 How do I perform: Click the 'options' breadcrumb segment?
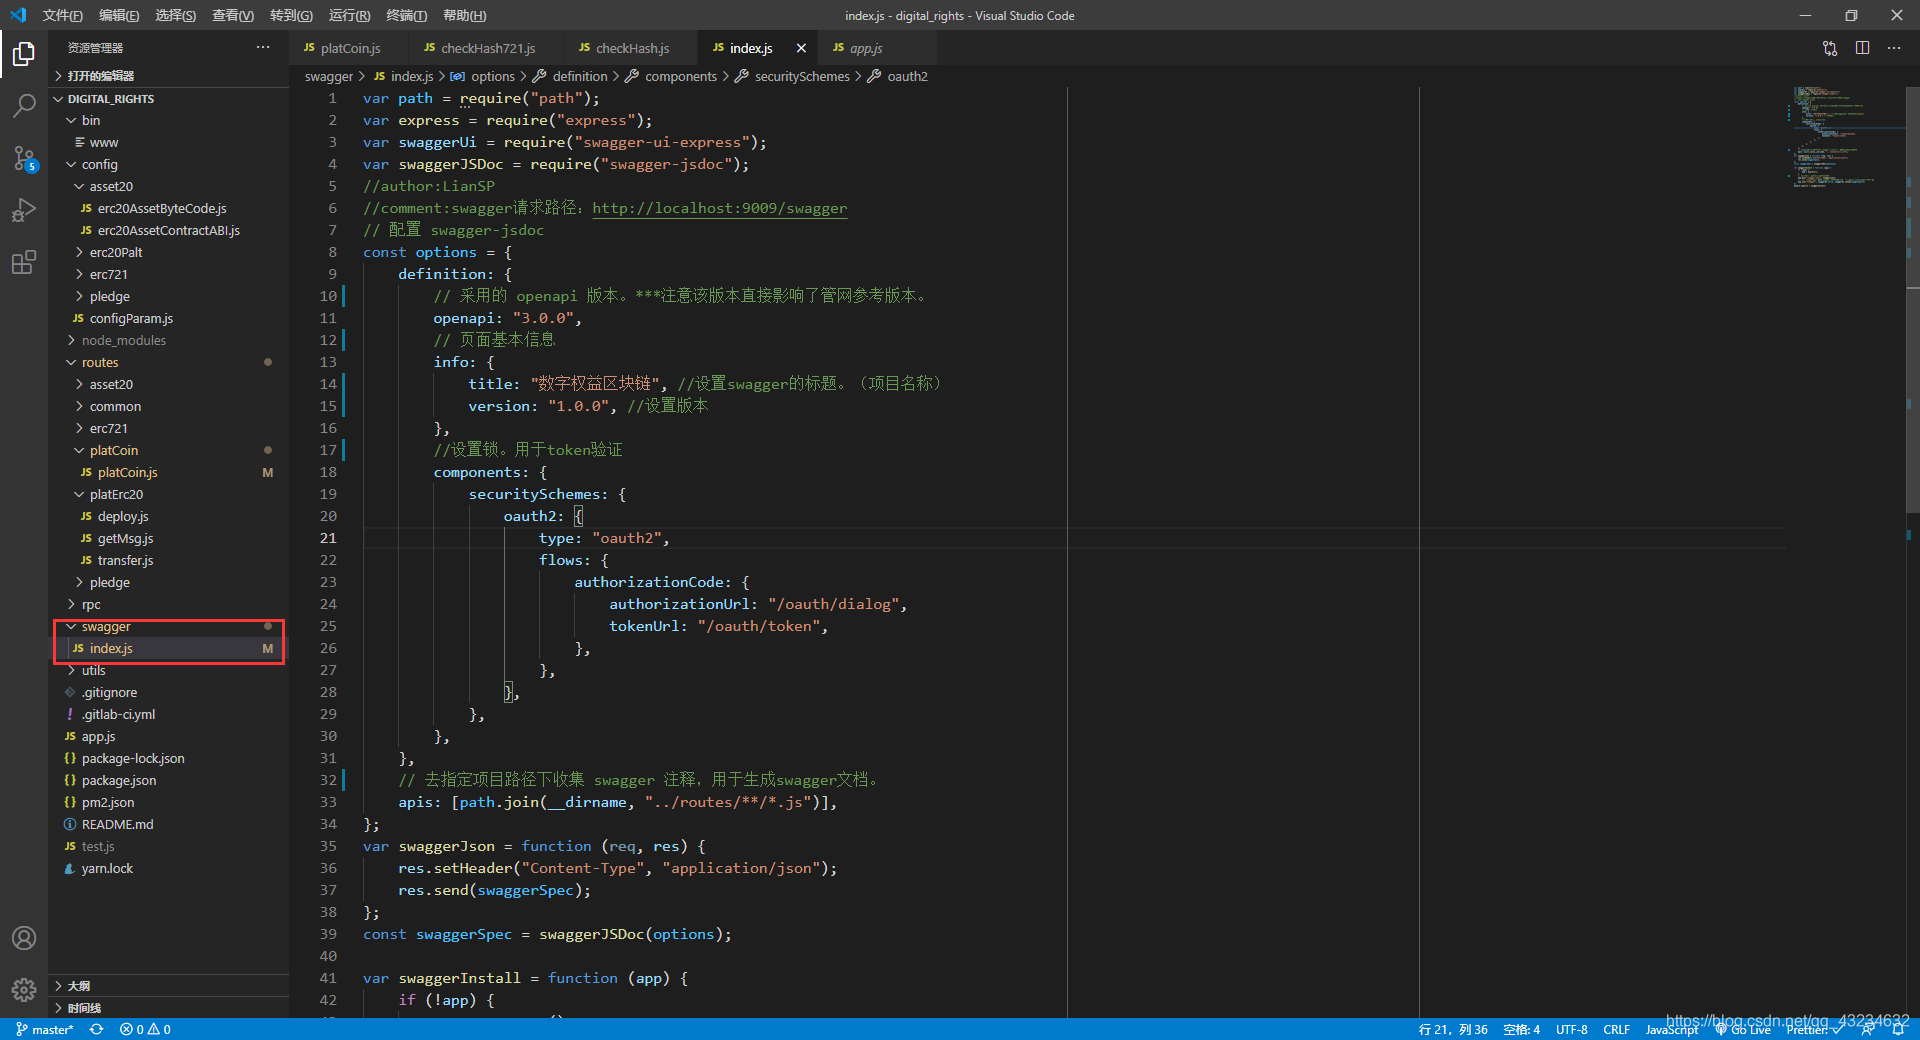pos(484,76)
